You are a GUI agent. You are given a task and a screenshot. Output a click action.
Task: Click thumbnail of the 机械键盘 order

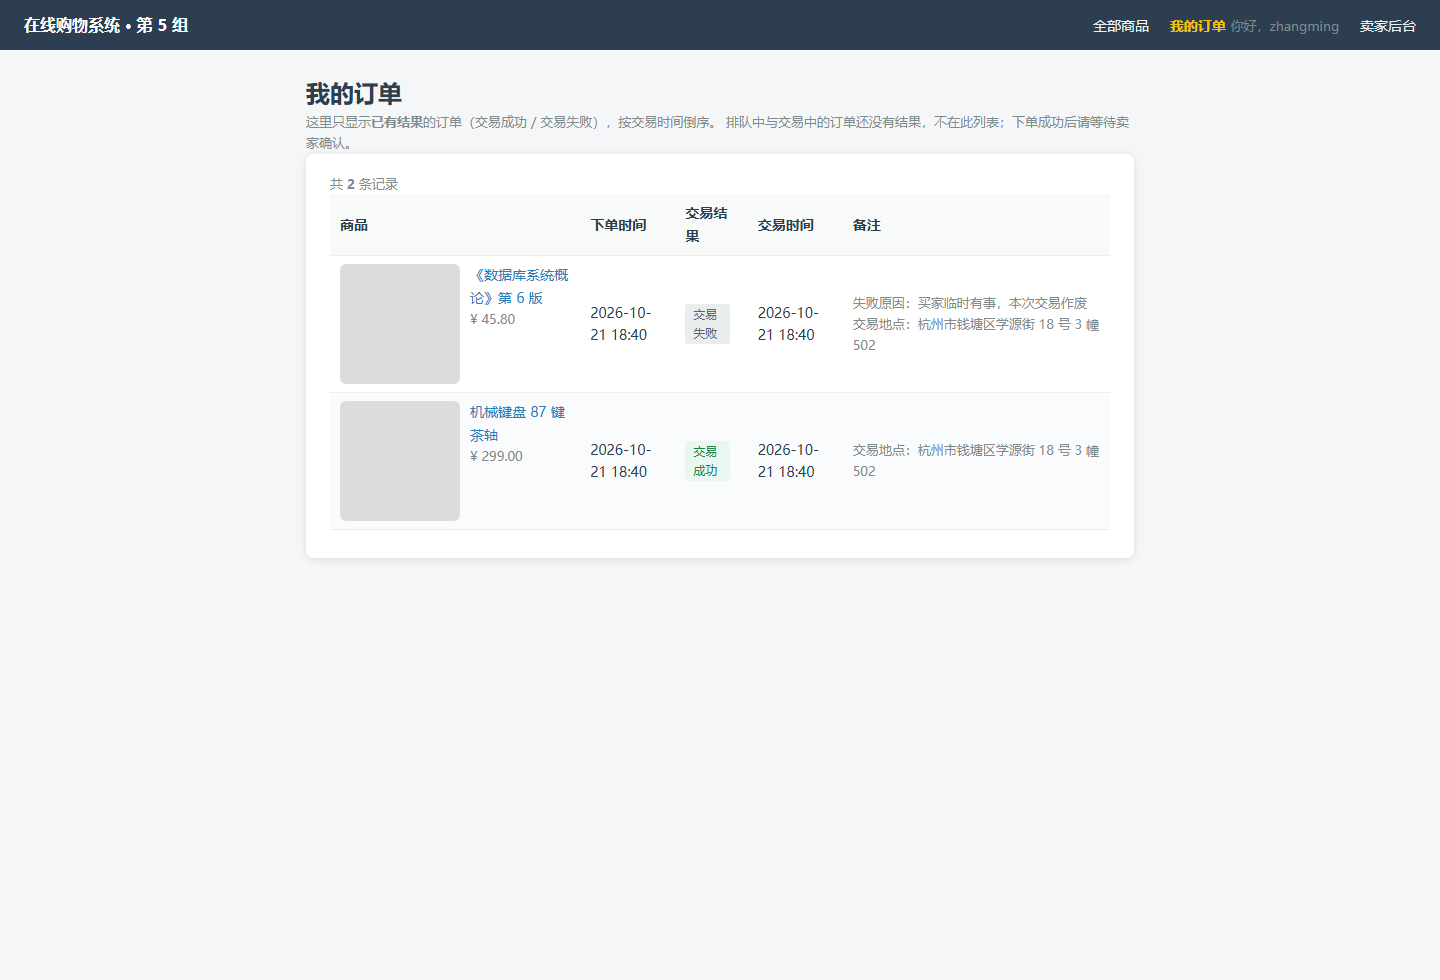pyautogui.click(x=400, y=461)
